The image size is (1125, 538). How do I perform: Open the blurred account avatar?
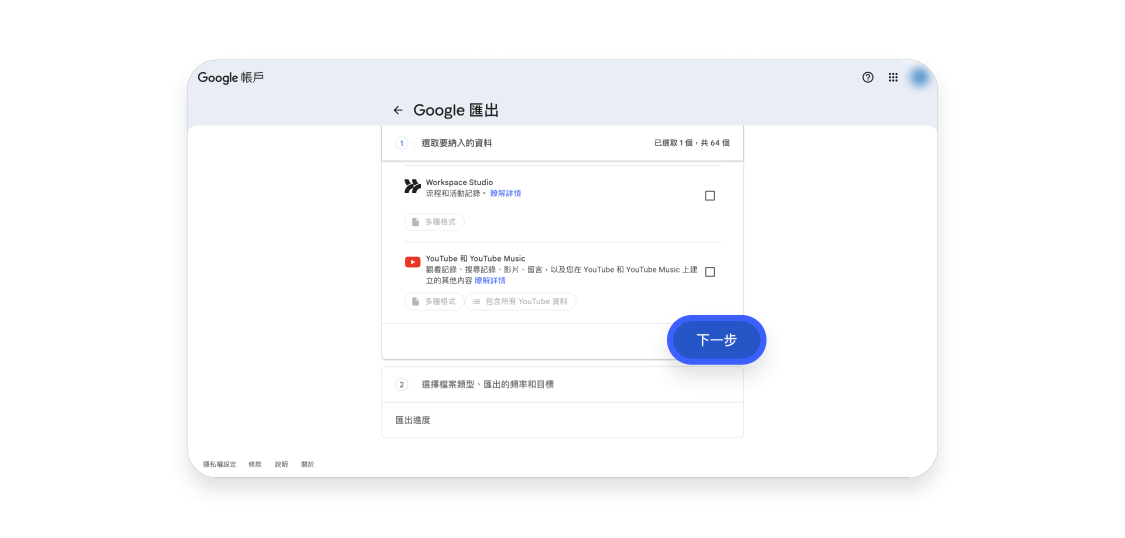[x=919, y=77]
